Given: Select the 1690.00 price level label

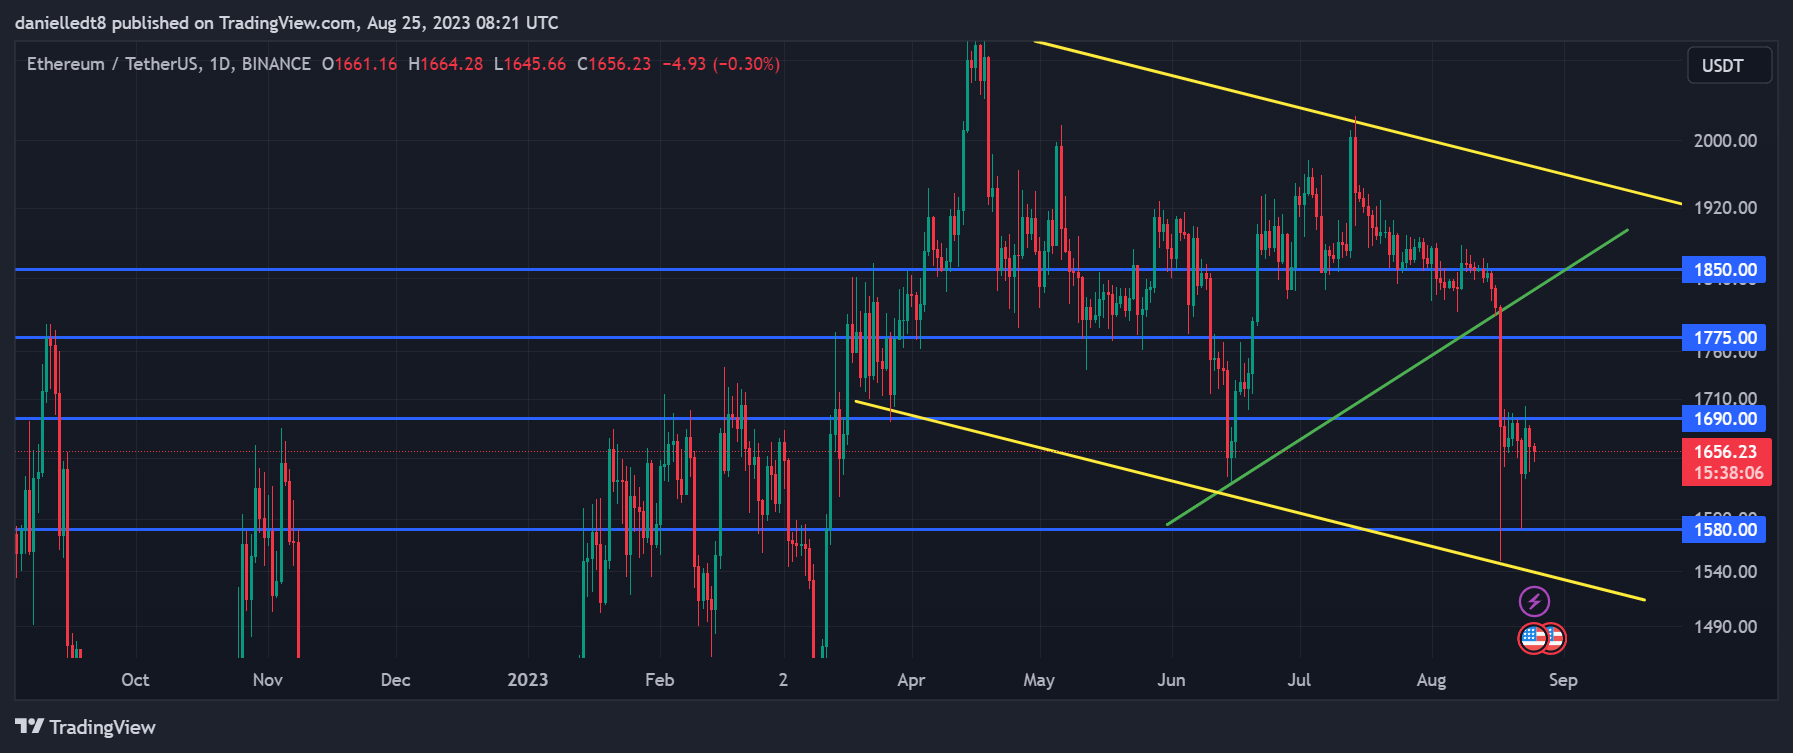Looking at the screenshot, I should click(x=1724, y=419).
